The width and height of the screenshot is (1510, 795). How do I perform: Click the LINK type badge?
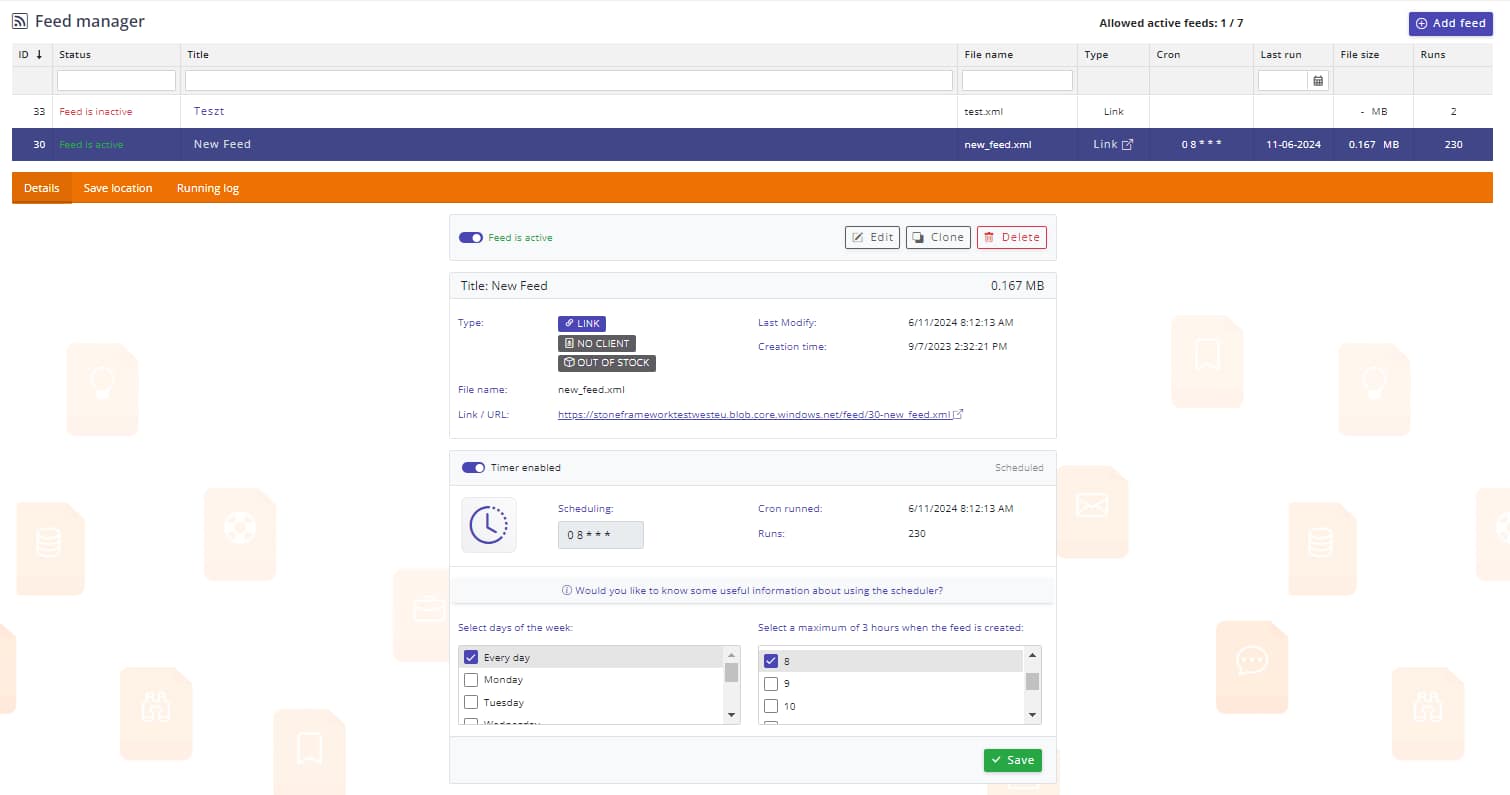[x=581, y=324]
